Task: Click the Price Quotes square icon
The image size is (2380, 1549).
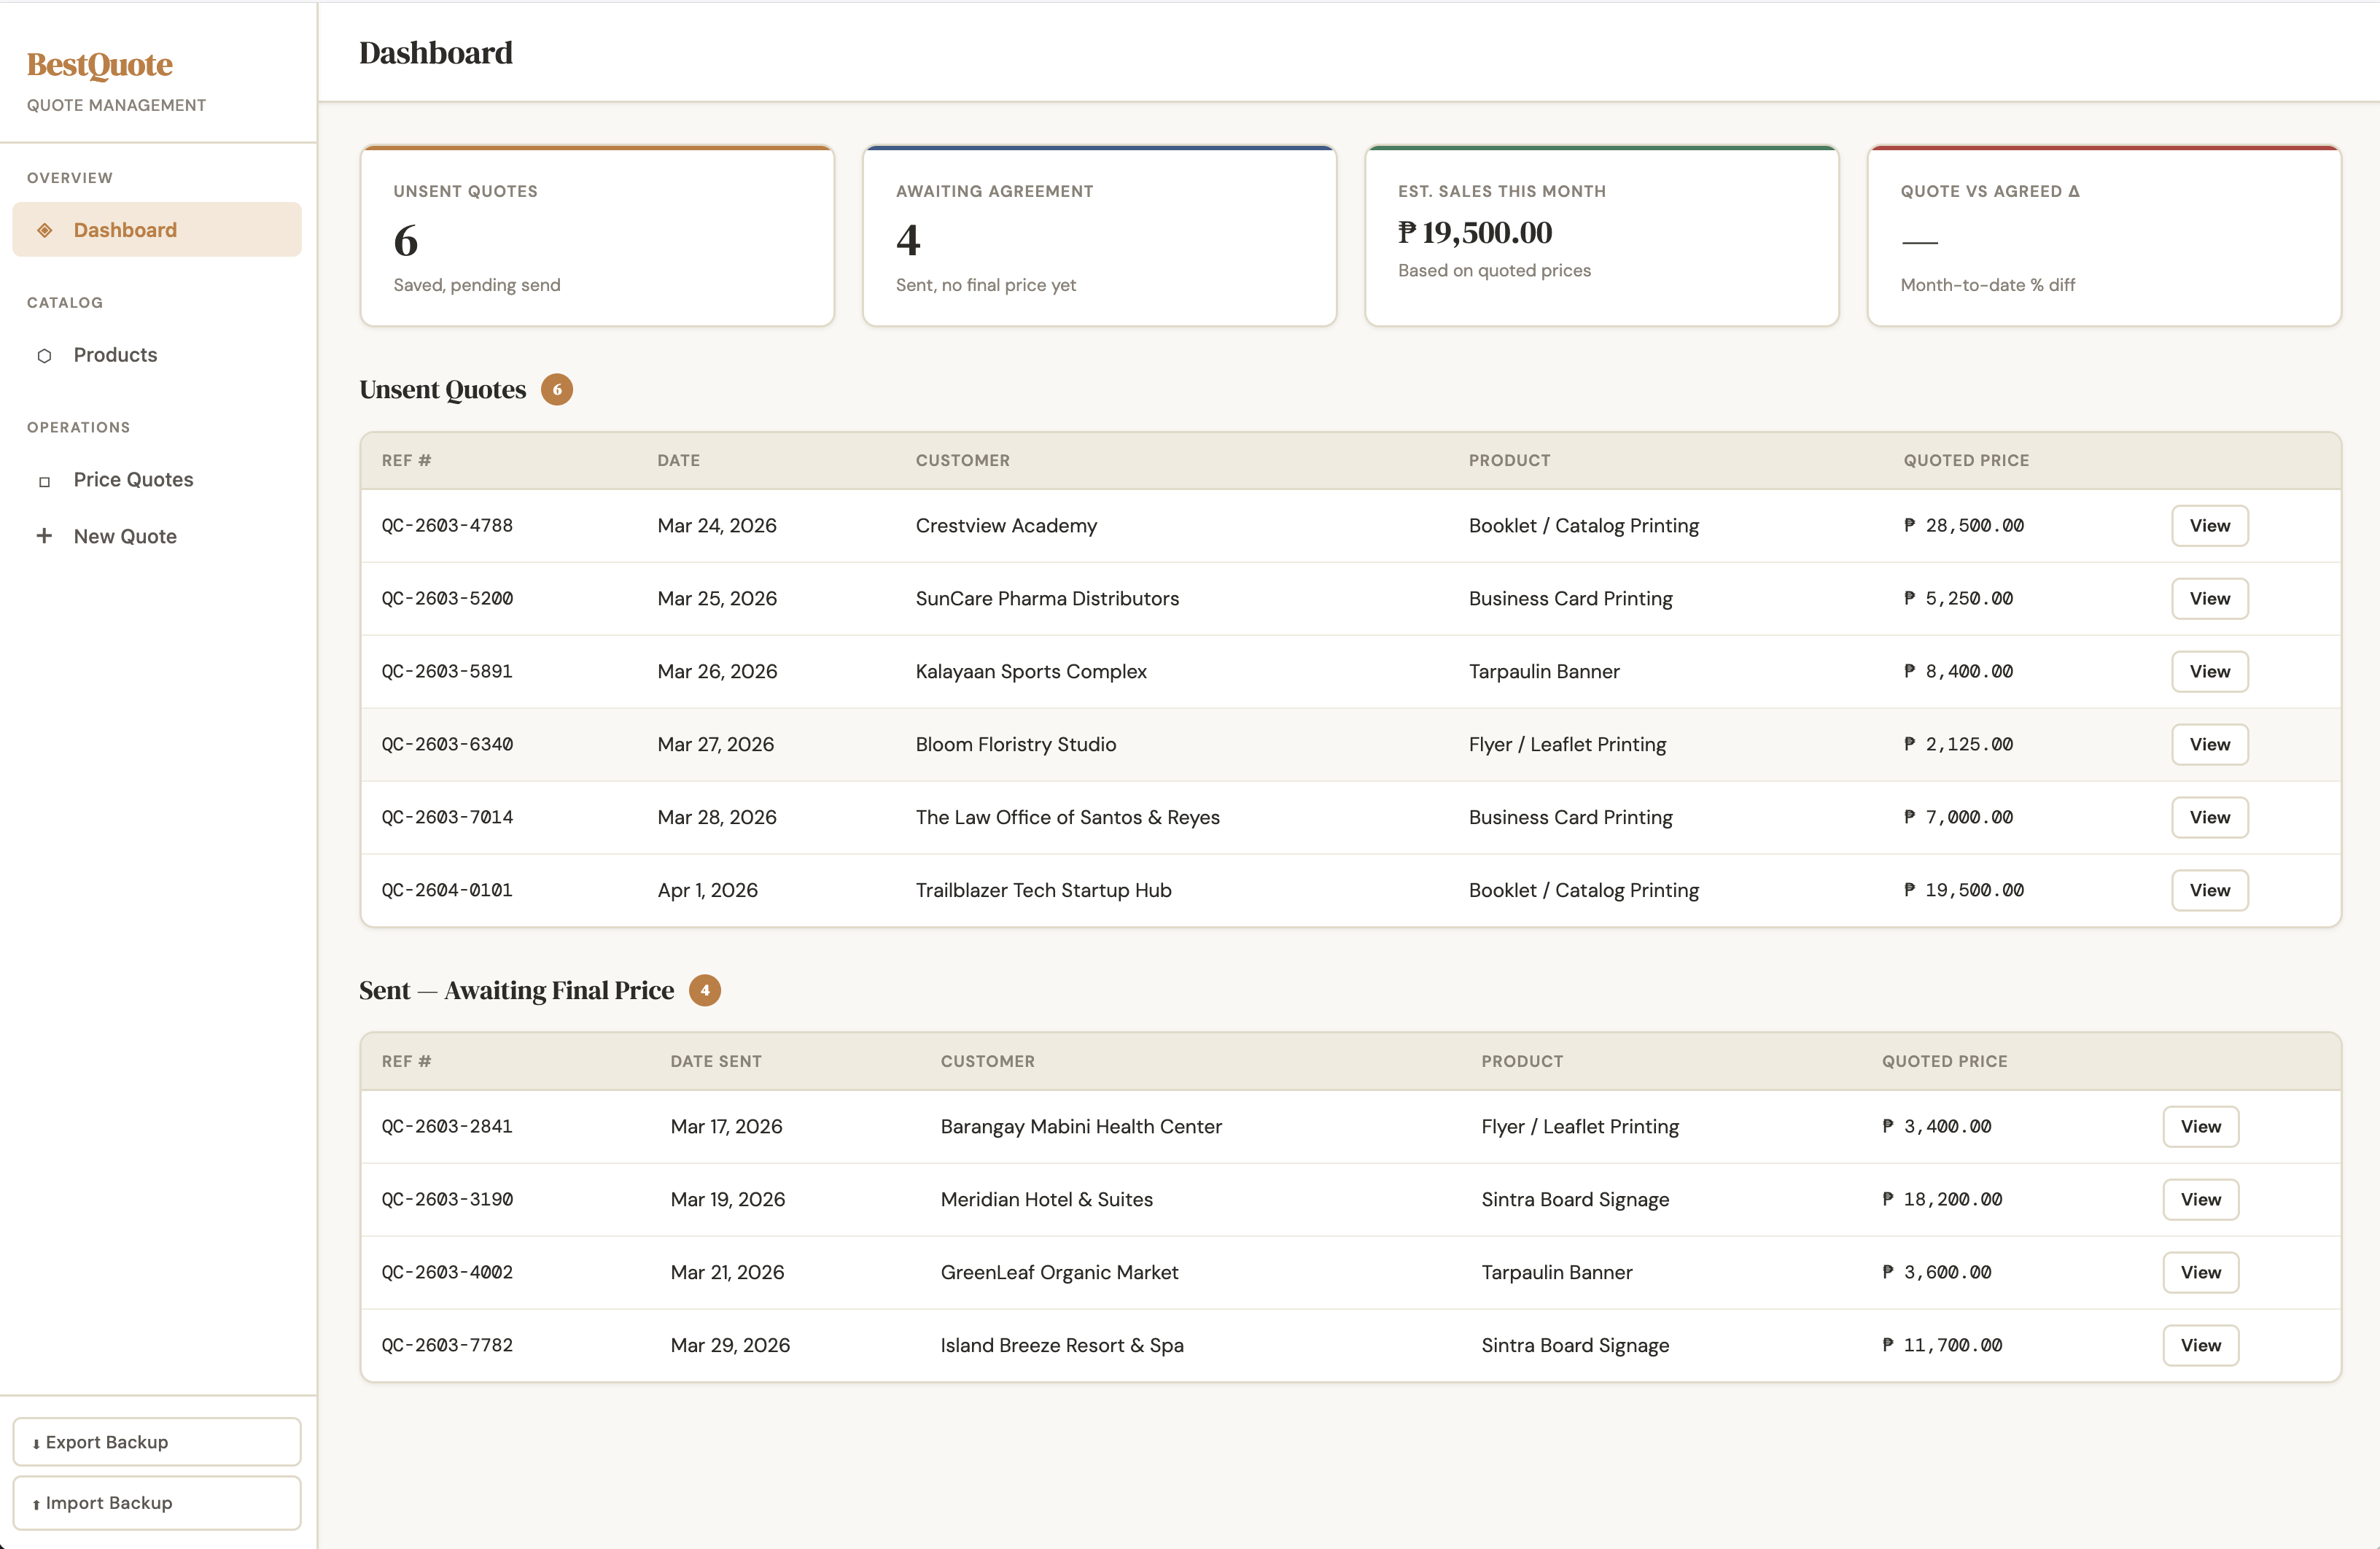Action: tap(44, 481)
